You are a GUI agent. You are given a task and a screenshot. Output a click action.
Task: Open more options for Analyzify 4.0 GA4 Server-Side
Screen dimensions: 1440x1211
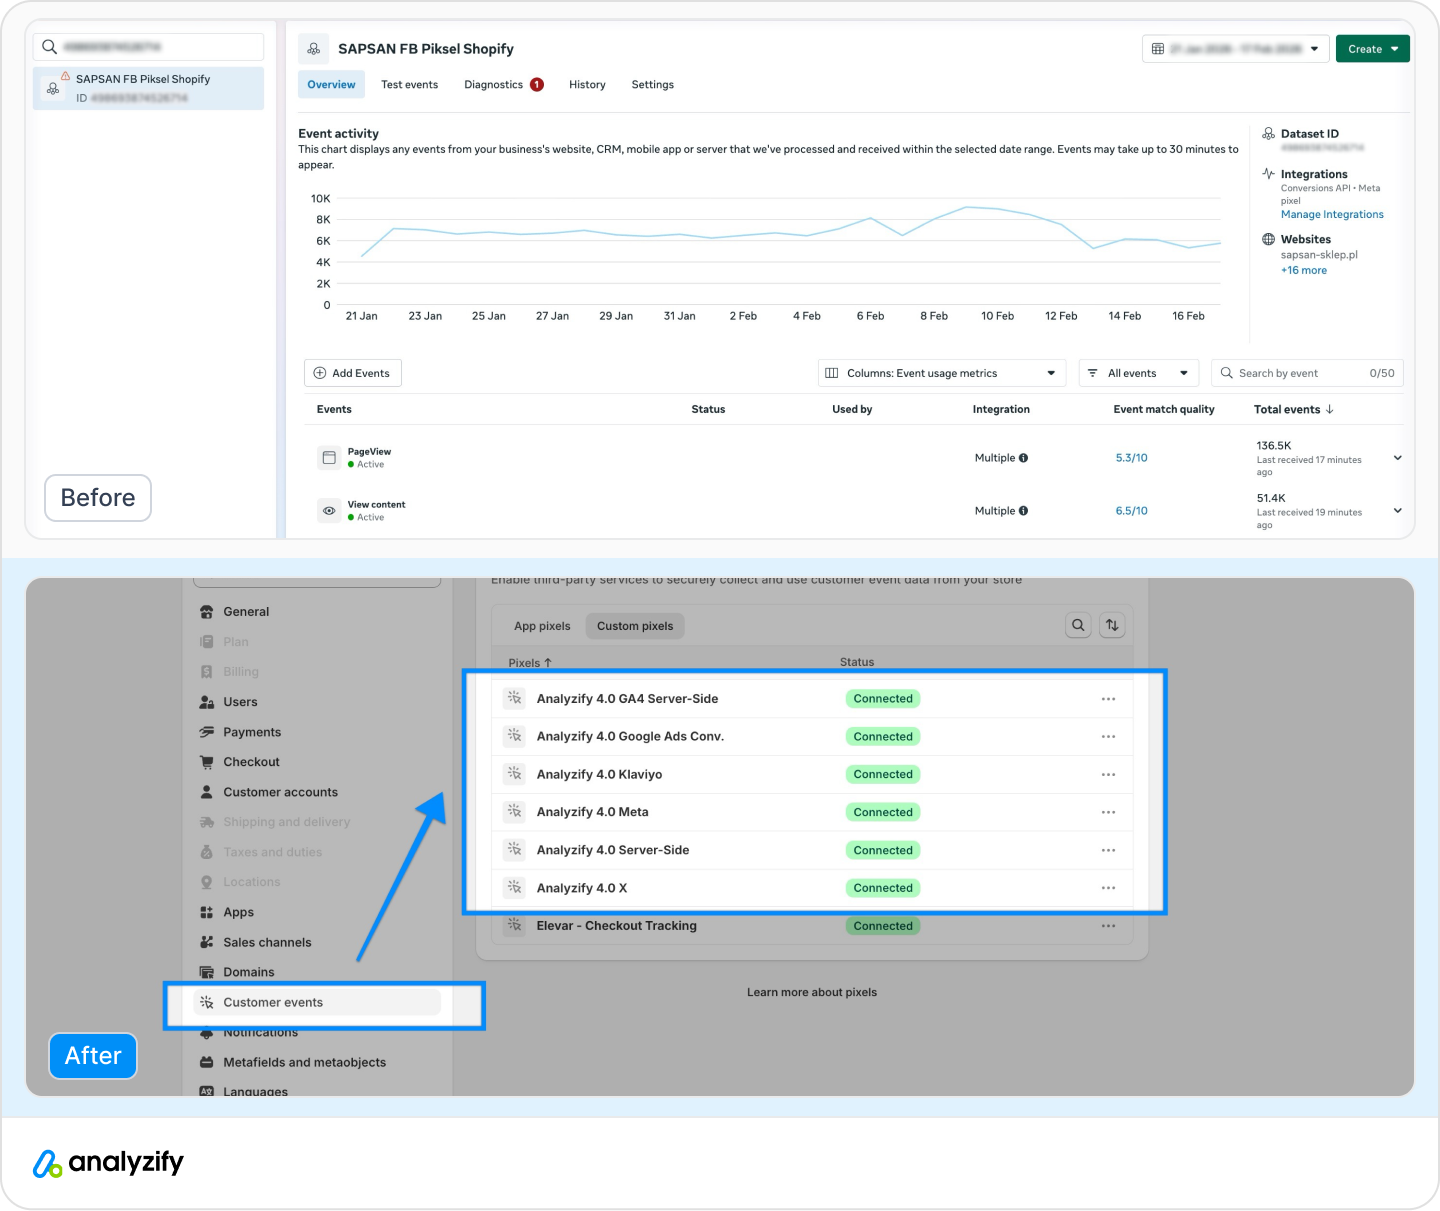[1108, 699]
